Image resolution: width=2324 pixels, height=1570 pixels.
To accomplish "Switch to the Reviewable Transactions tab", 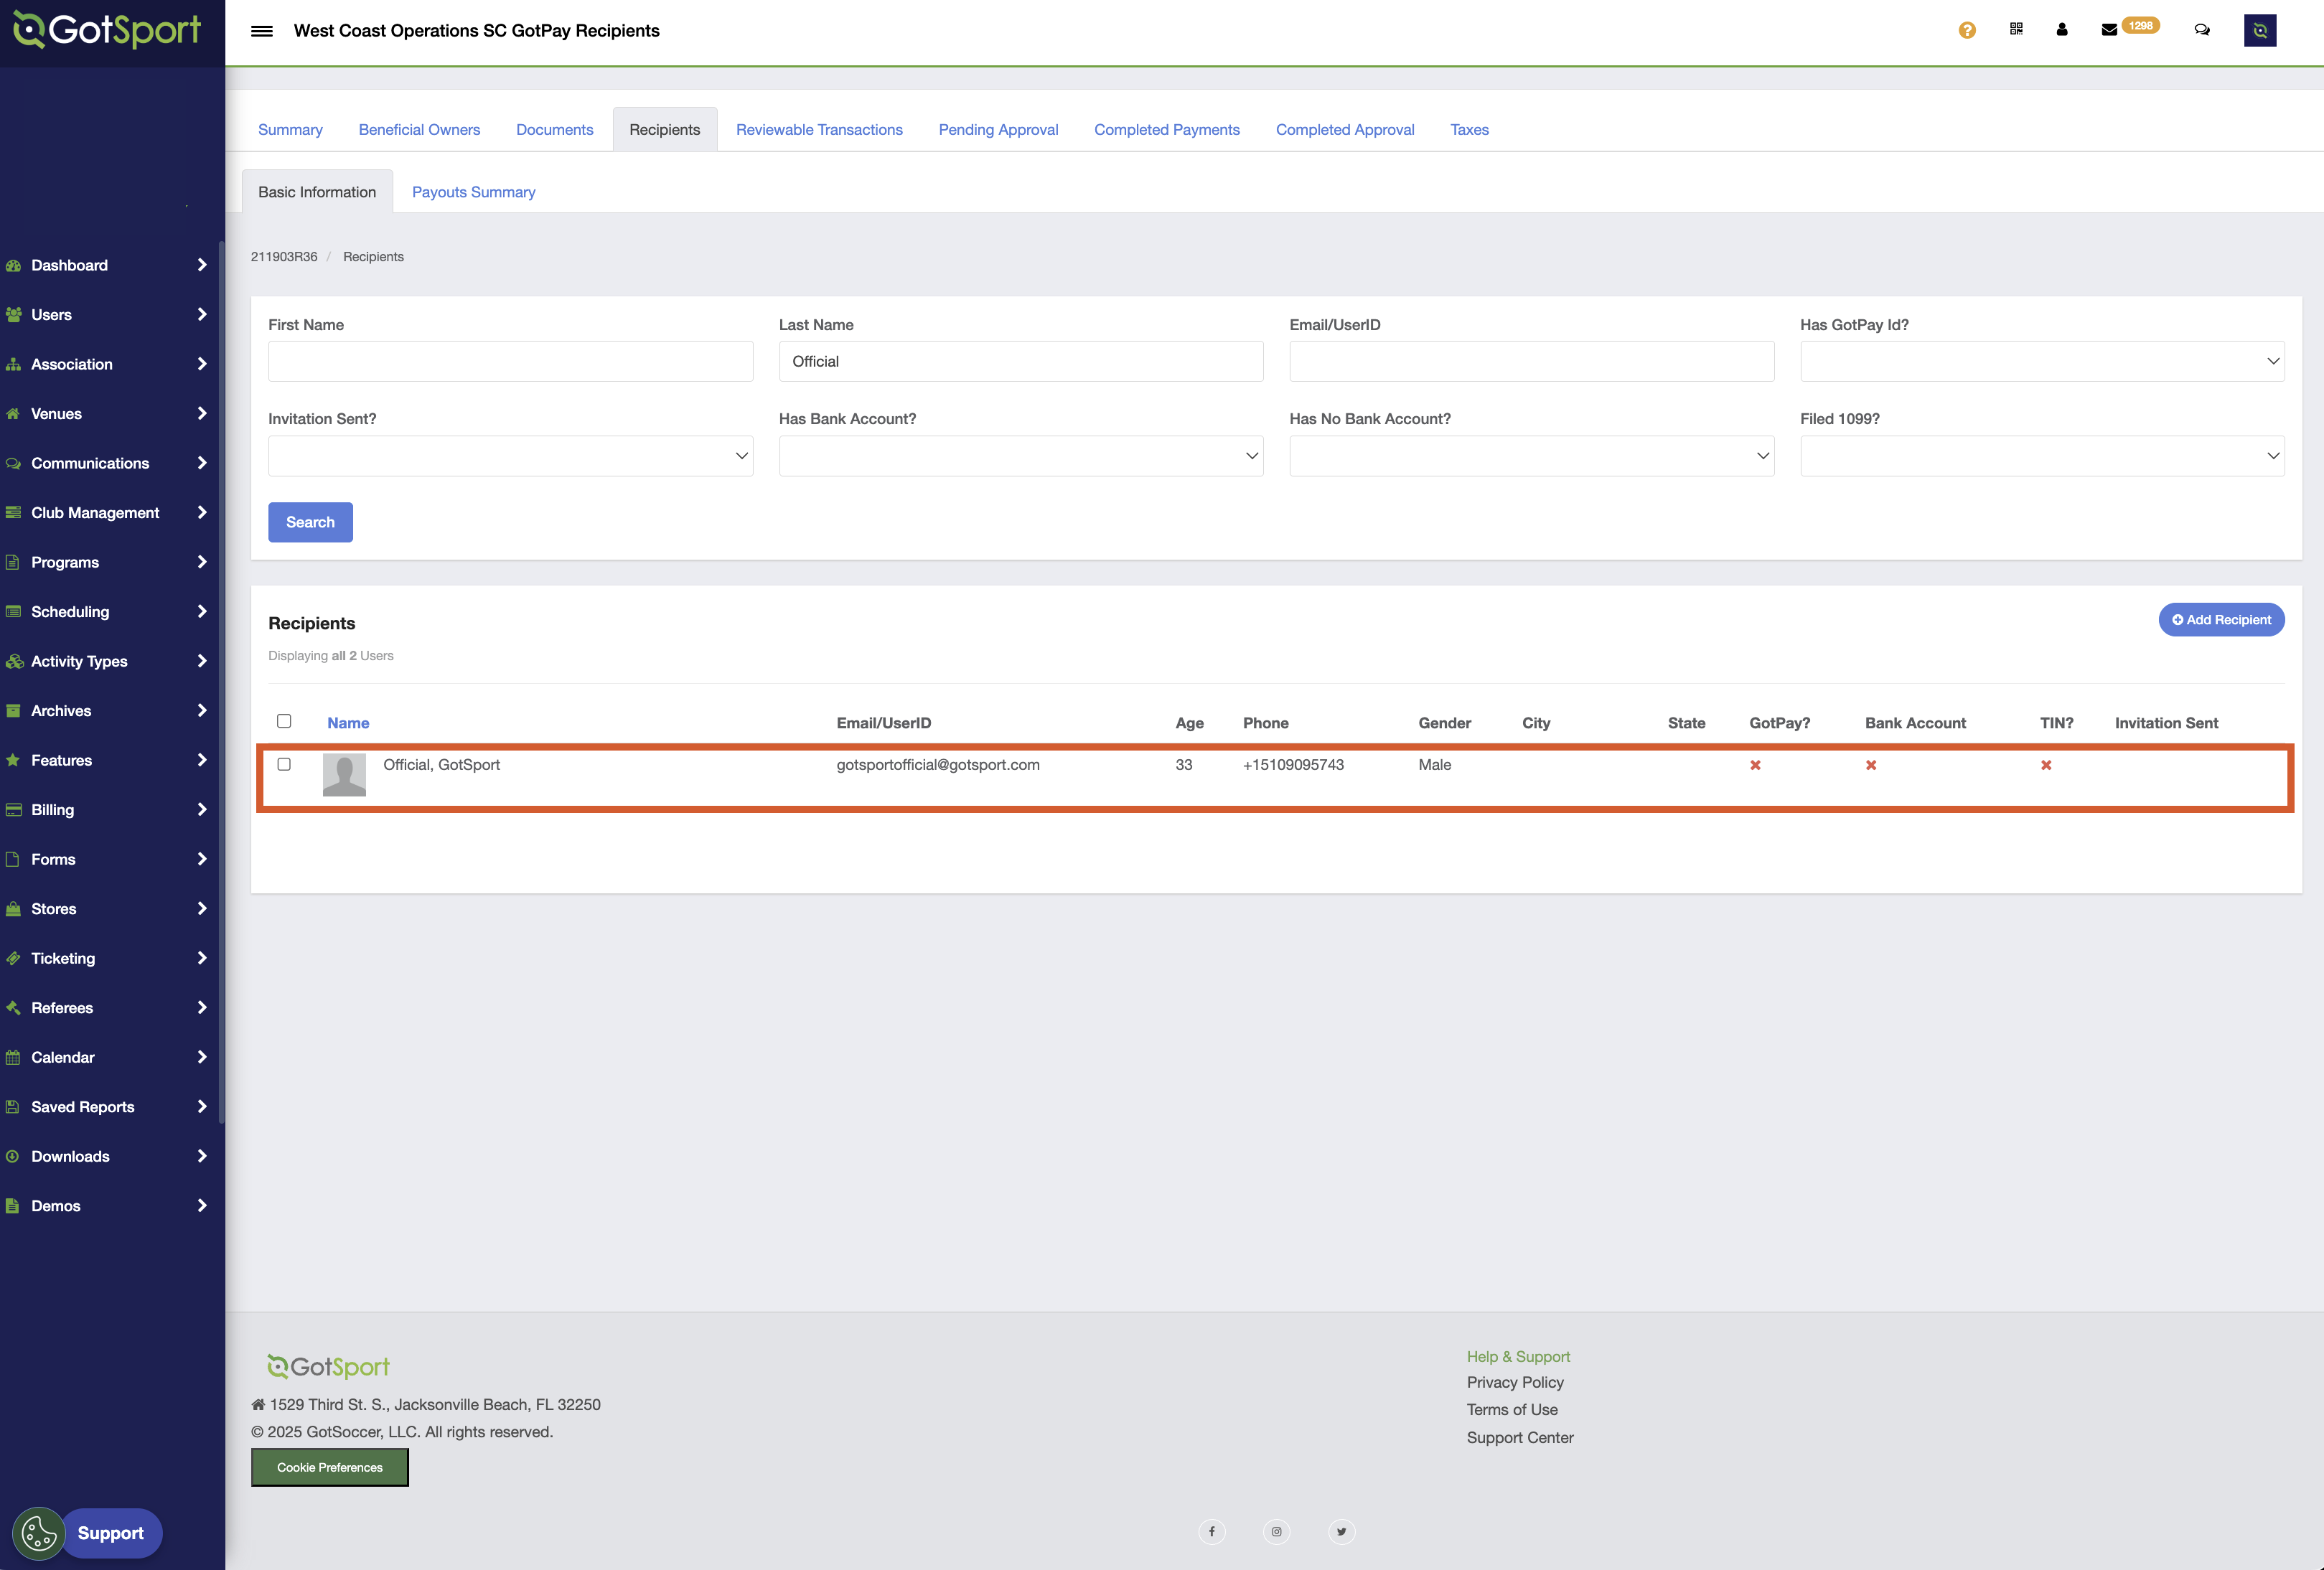I will click(x=819, y=130).
